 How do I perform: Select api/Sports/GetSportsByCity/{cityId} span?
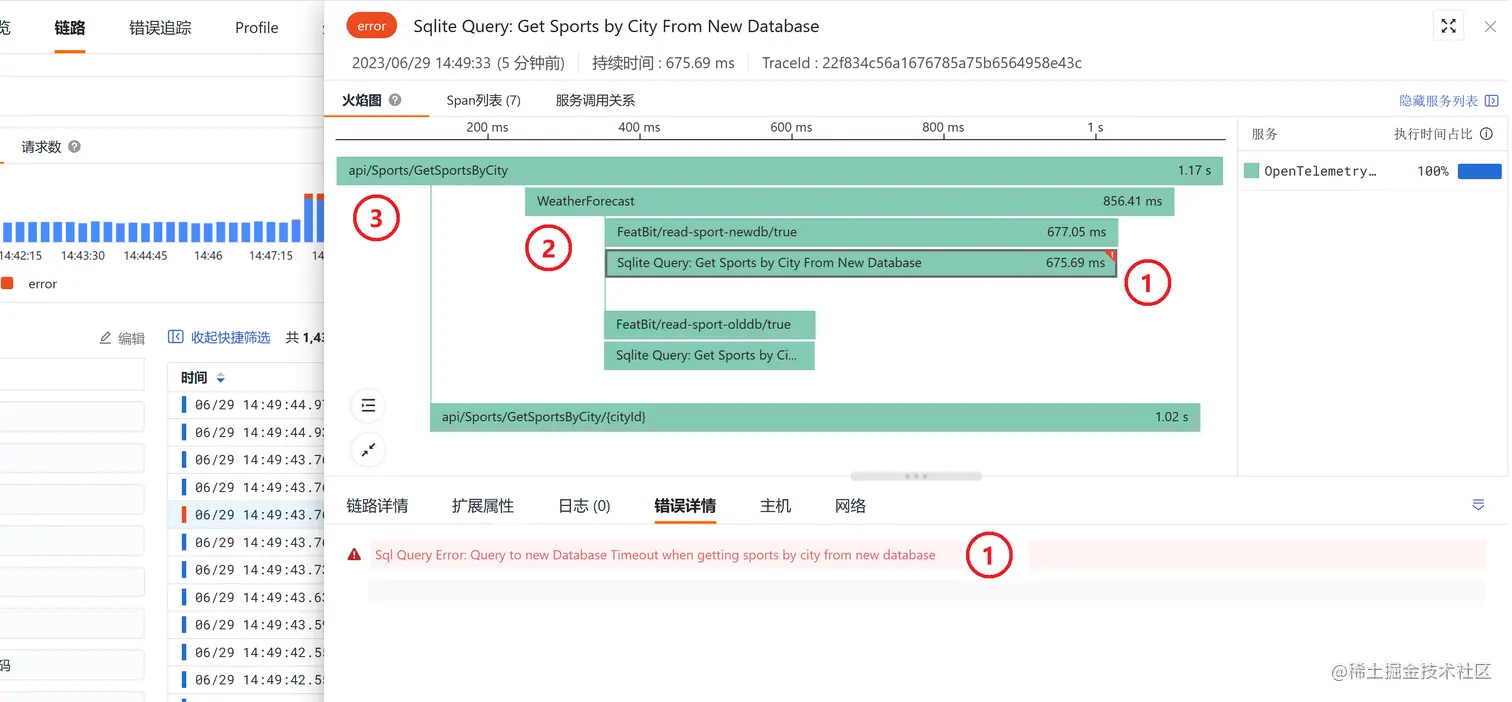point(815,417)
